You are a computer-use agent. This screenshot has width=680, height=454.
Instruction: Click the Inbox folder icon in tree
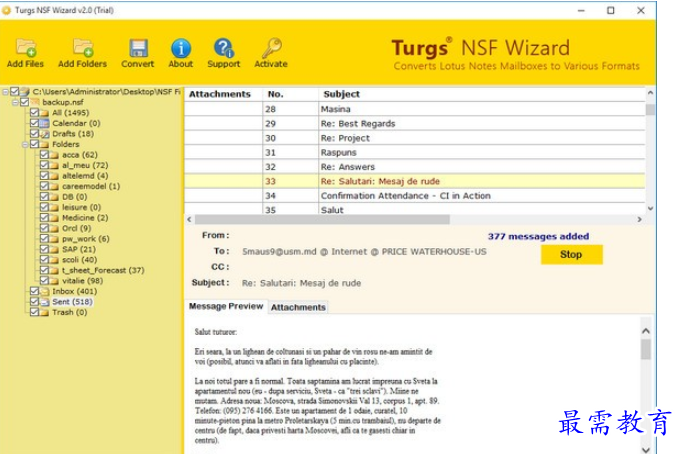(45, 291)
